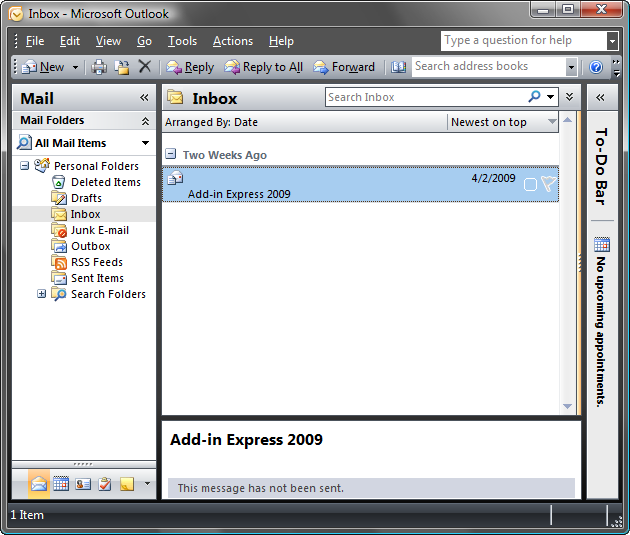Open the Outbox folder
630x535 pixels.
coord(90,246)
